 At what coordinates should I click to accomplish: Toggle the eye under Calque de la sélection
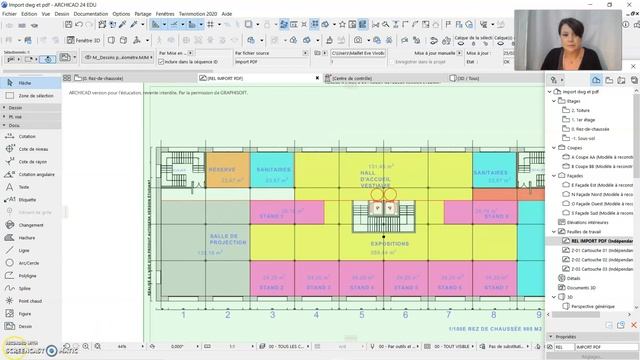(x=461, y=43)
